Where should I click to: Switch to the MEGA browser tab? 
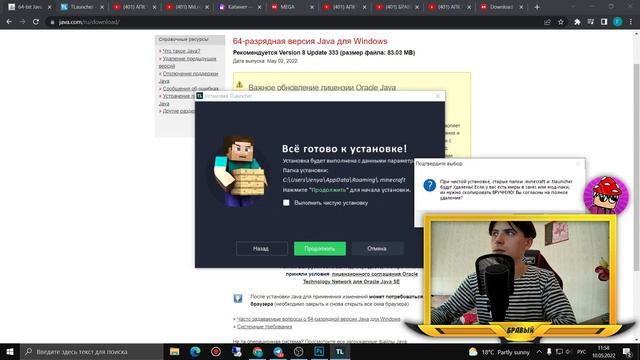pyautogui.click(x=291, y=7)
